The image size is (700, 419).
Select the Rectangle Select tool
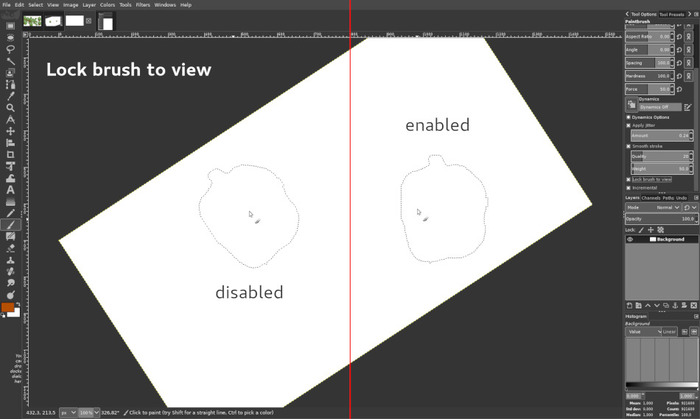[x=10, y=26]
